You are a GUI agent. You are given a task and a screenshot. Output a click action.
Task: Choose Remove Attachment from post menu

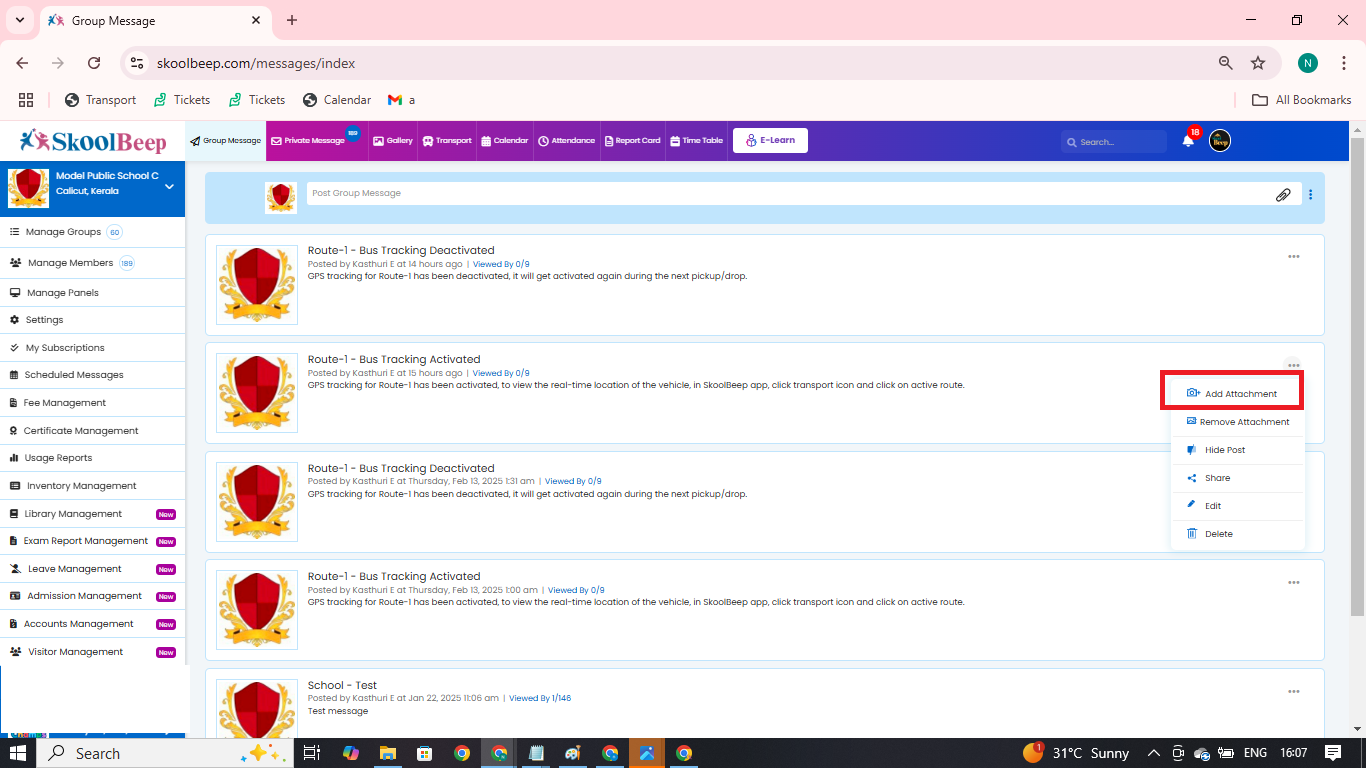pyautogui.click(x=1238, y=422)
